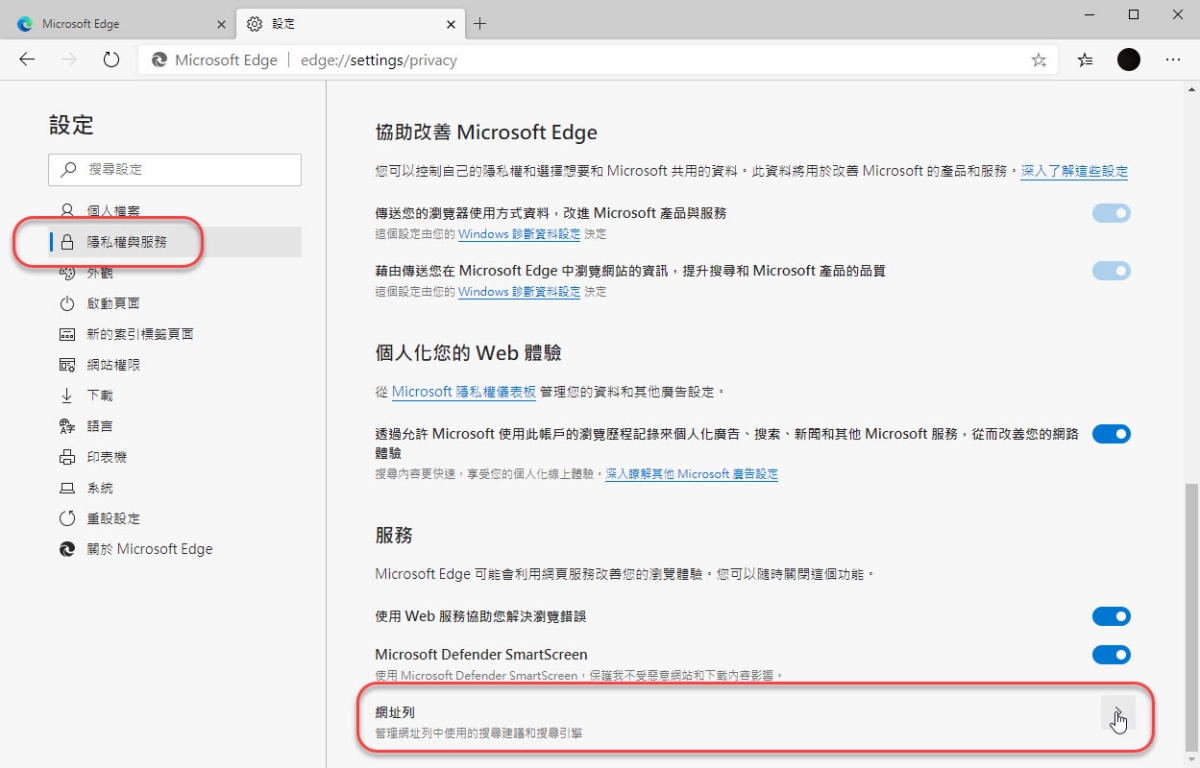Click the 管理網址列中使用的搜尋建議和搜尋引擎 description

[x=479, y=733]
